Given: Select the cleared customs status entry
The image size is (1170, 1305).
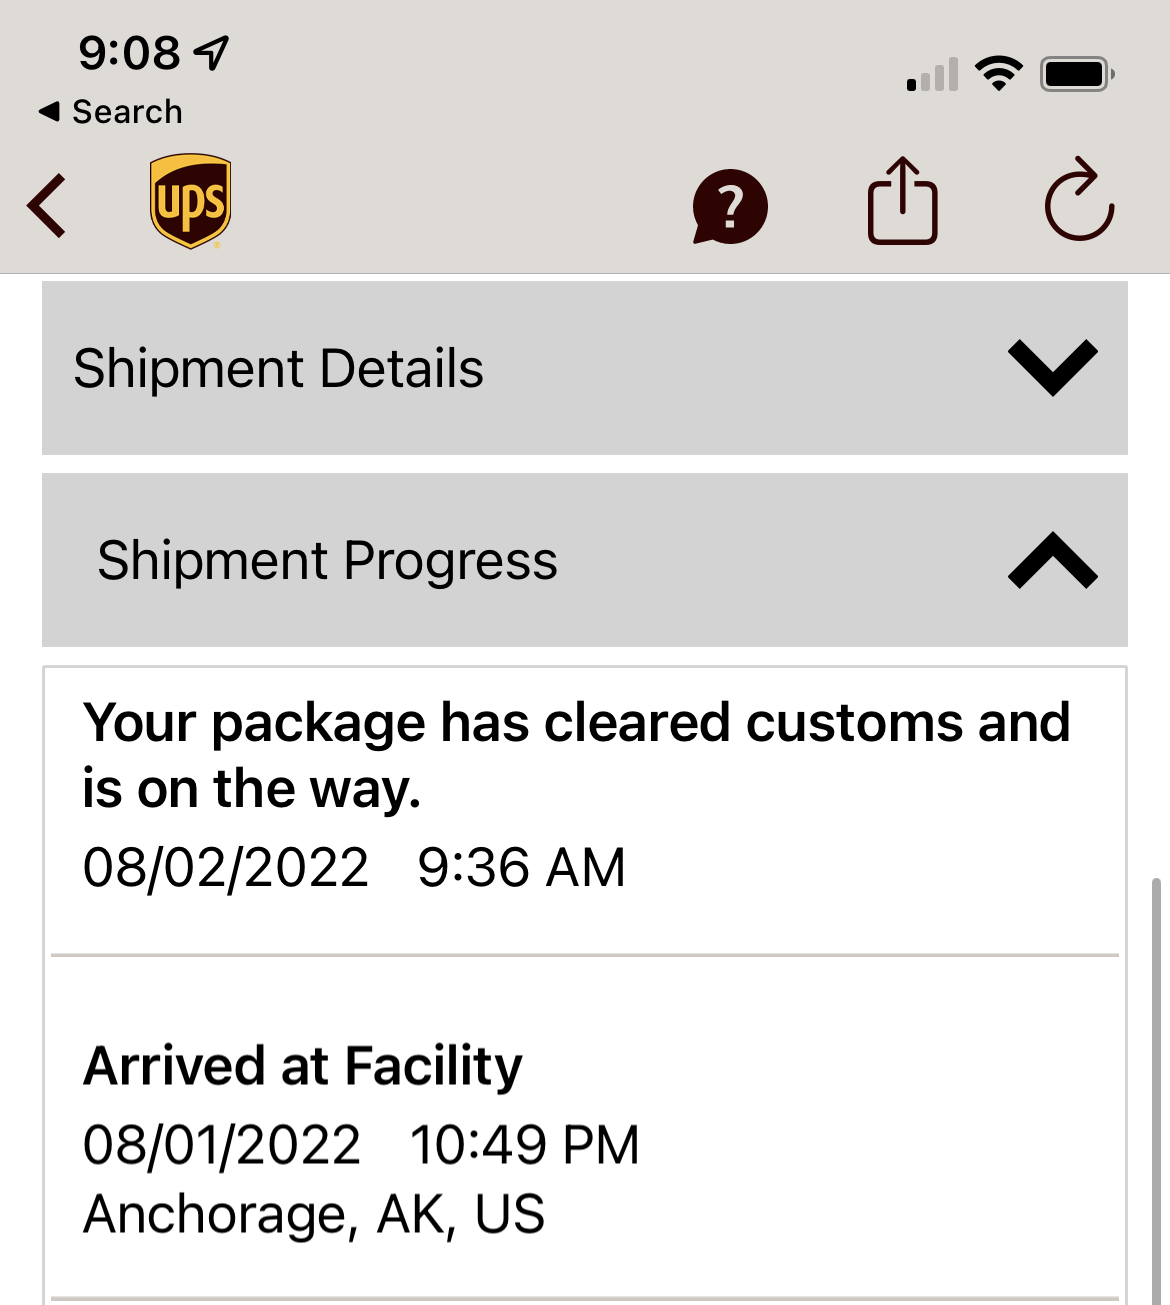Looking at the screenshot, I should [585, 810].
